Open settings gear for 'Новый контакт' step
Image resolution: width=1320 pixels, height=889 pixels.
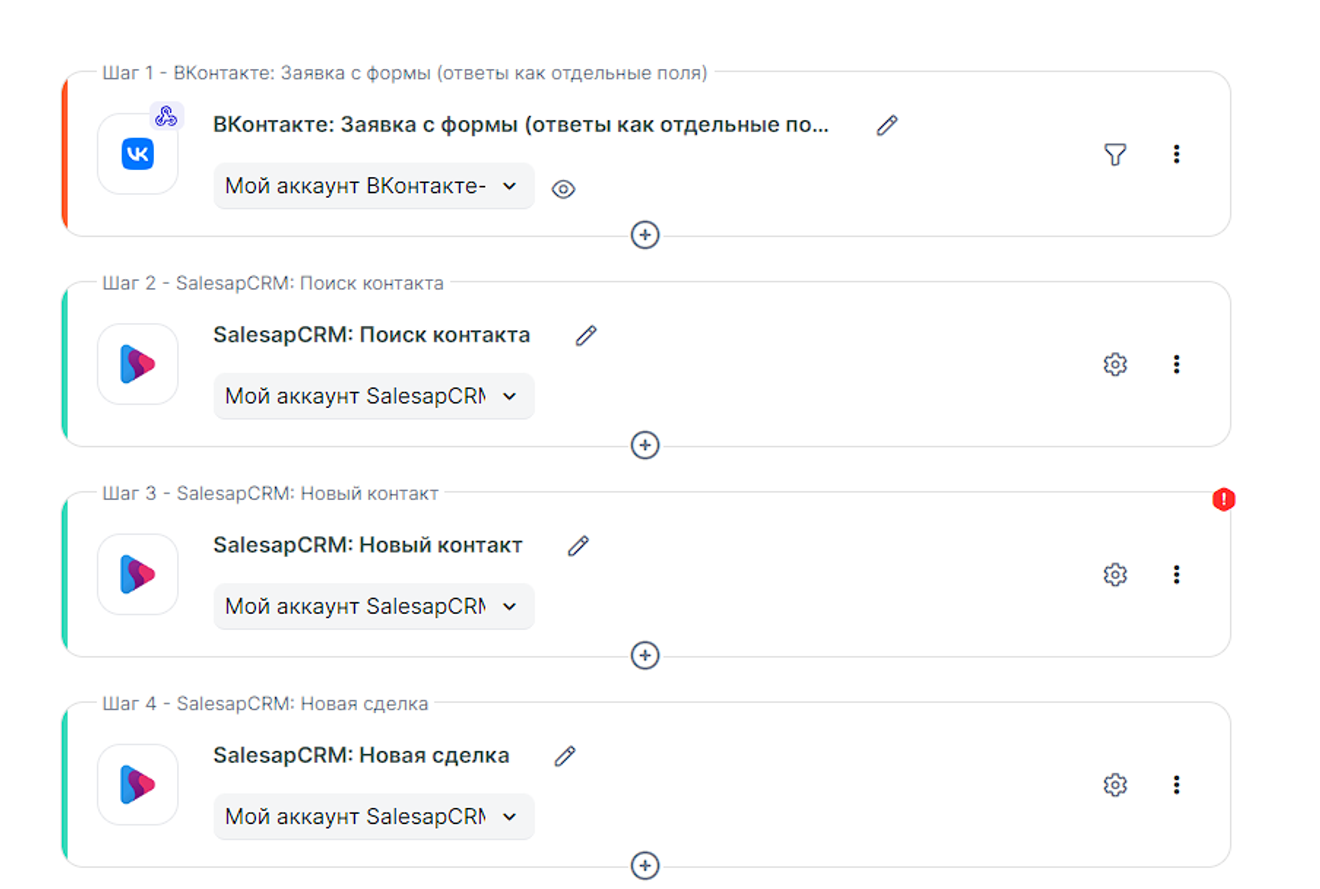[1115, 574]
